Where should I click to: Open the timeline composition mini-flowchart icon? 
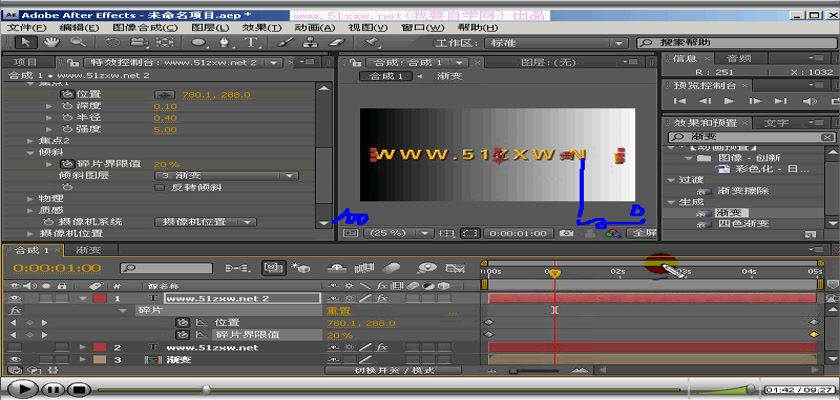click(x=235, y=268)
